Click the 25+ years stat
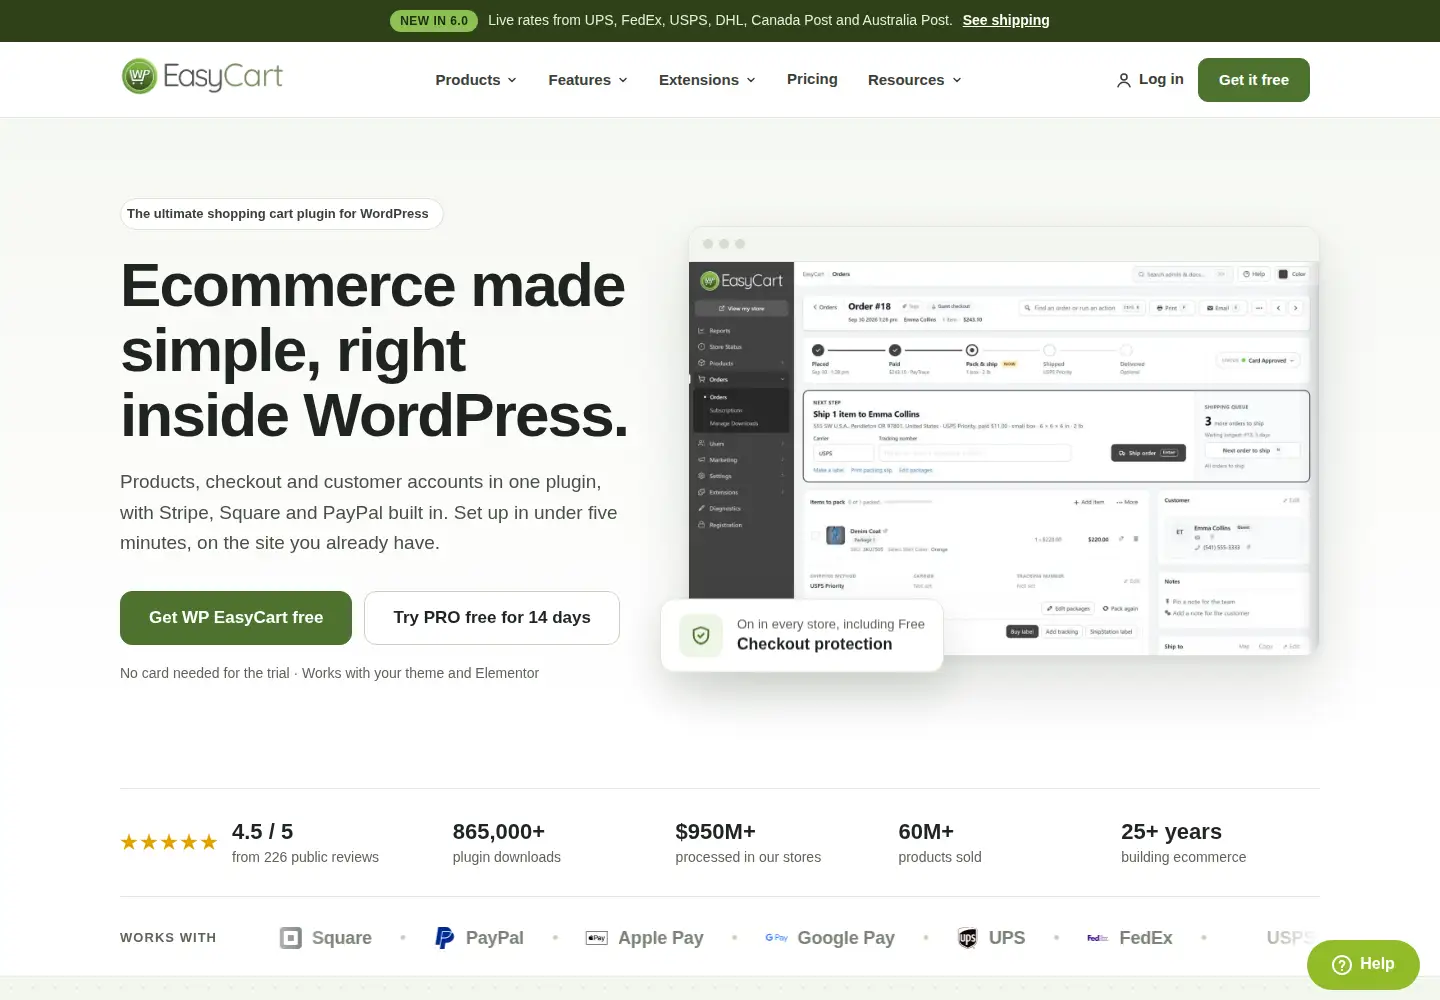Viewport: 1440px width, 1000px height. pyautogui.click(x=1184, y=843)
